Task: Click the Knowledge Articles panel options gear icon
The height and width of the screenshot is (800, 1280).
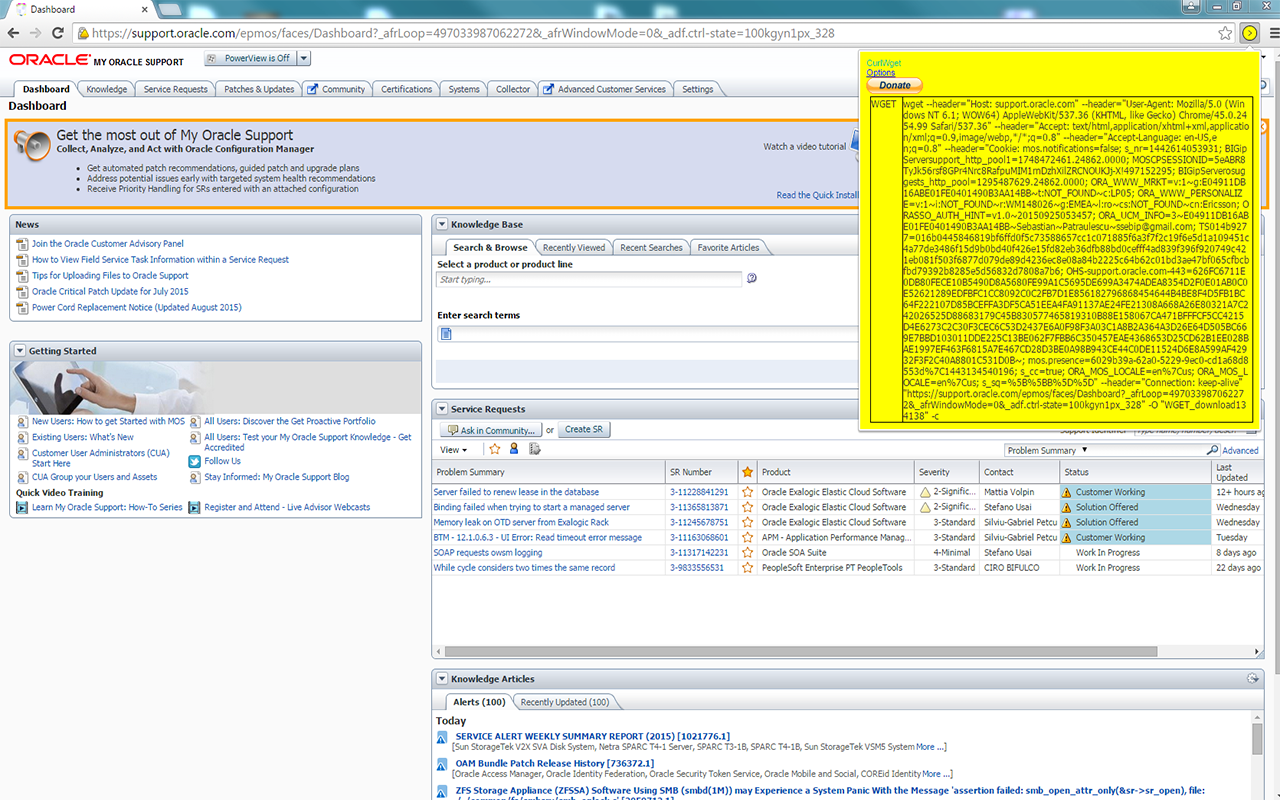Action: (1252, 679)
